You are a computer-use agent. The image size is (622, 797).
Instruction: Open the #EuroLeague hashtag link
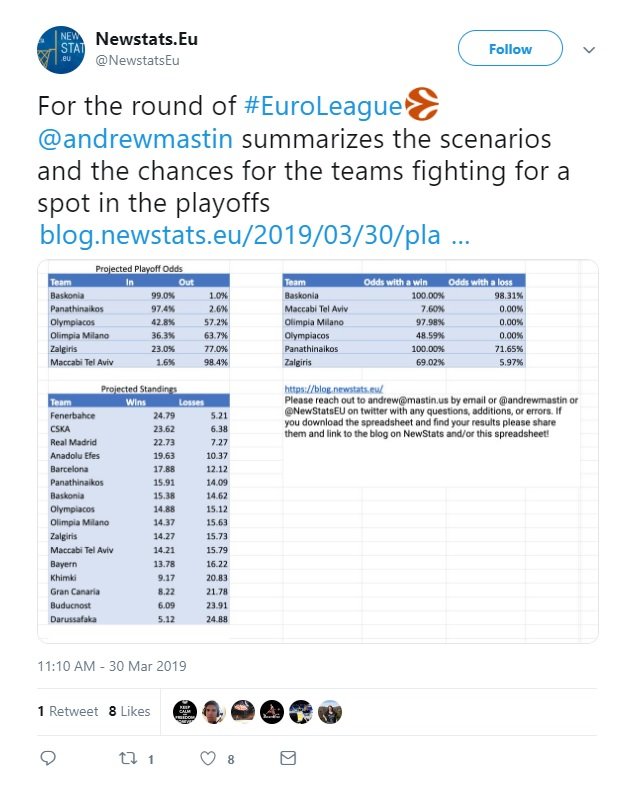[x=323, y=106]
